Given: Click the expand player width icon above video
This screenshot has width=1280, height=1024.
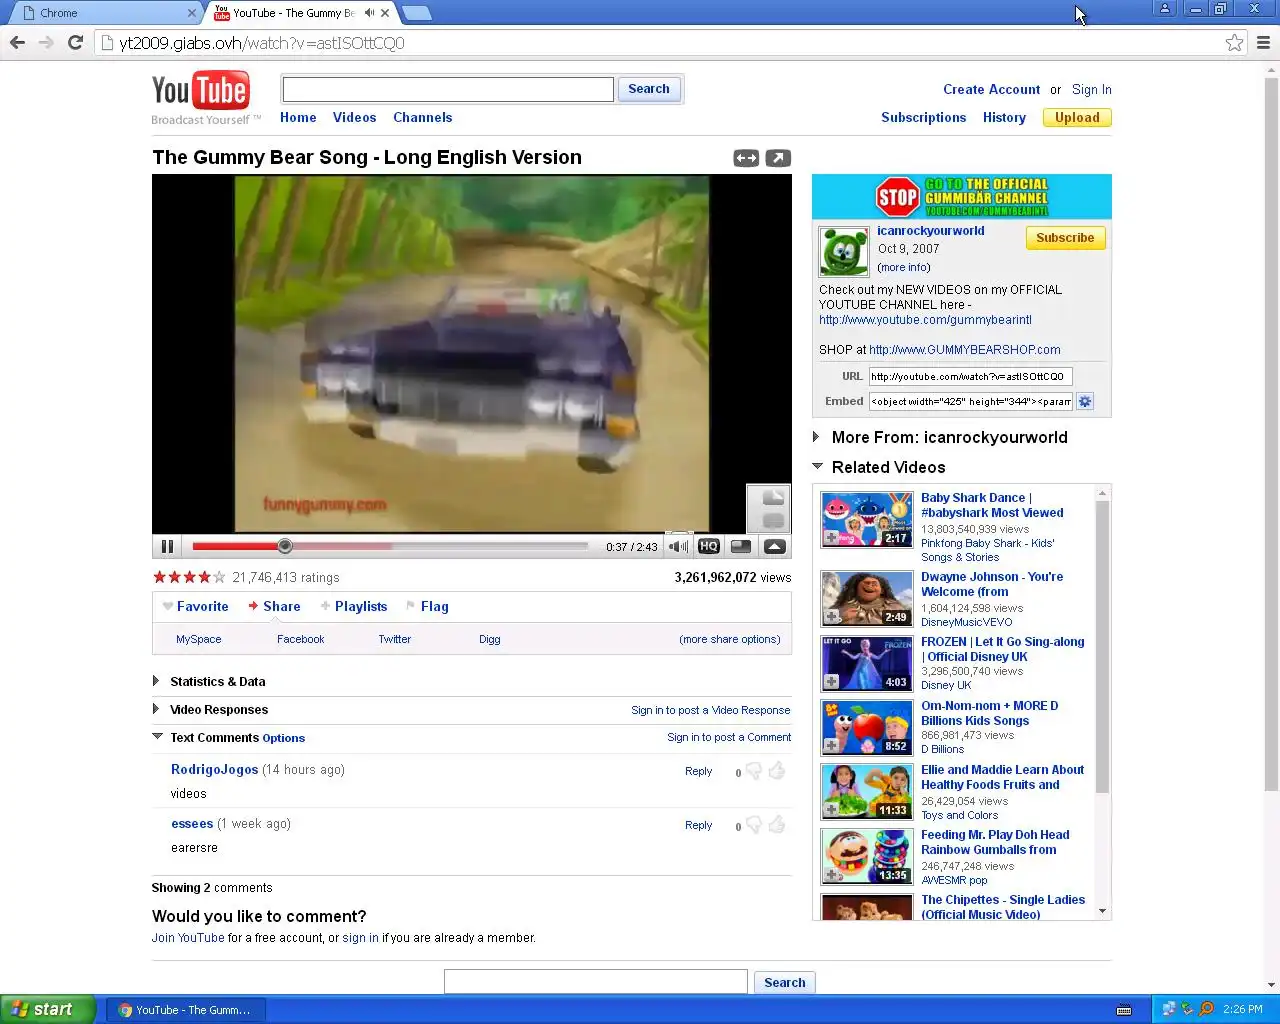Looking at the screenshot, I should [x=746, y=158].
